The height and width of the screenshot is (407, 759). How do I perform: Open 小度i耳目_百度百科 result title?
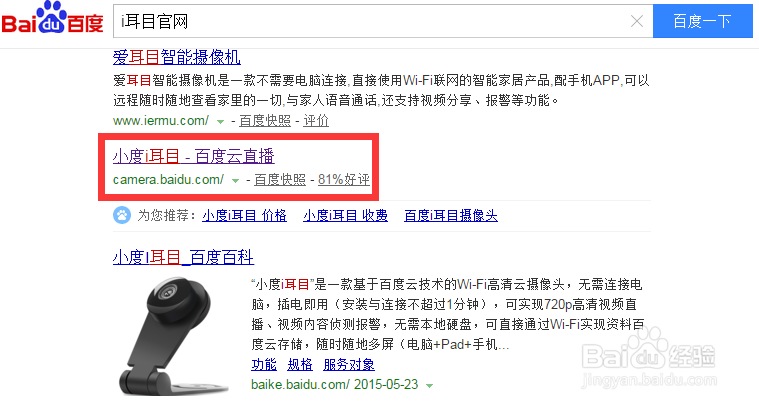[x=183, y=257]
